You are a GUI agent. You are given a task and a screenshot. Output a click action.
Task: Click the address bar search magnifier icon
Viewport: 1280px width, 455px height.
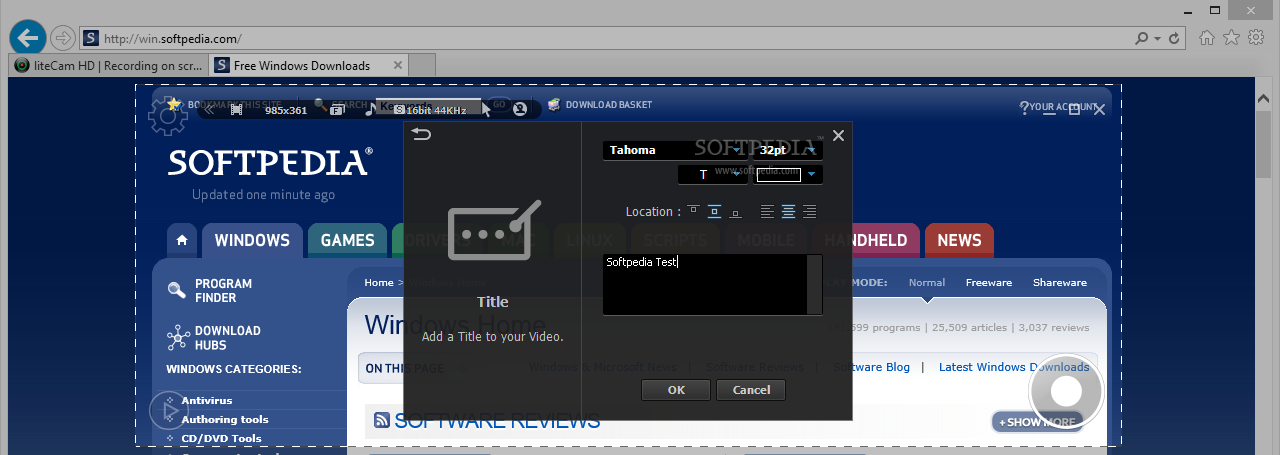tap(1142, 38)
